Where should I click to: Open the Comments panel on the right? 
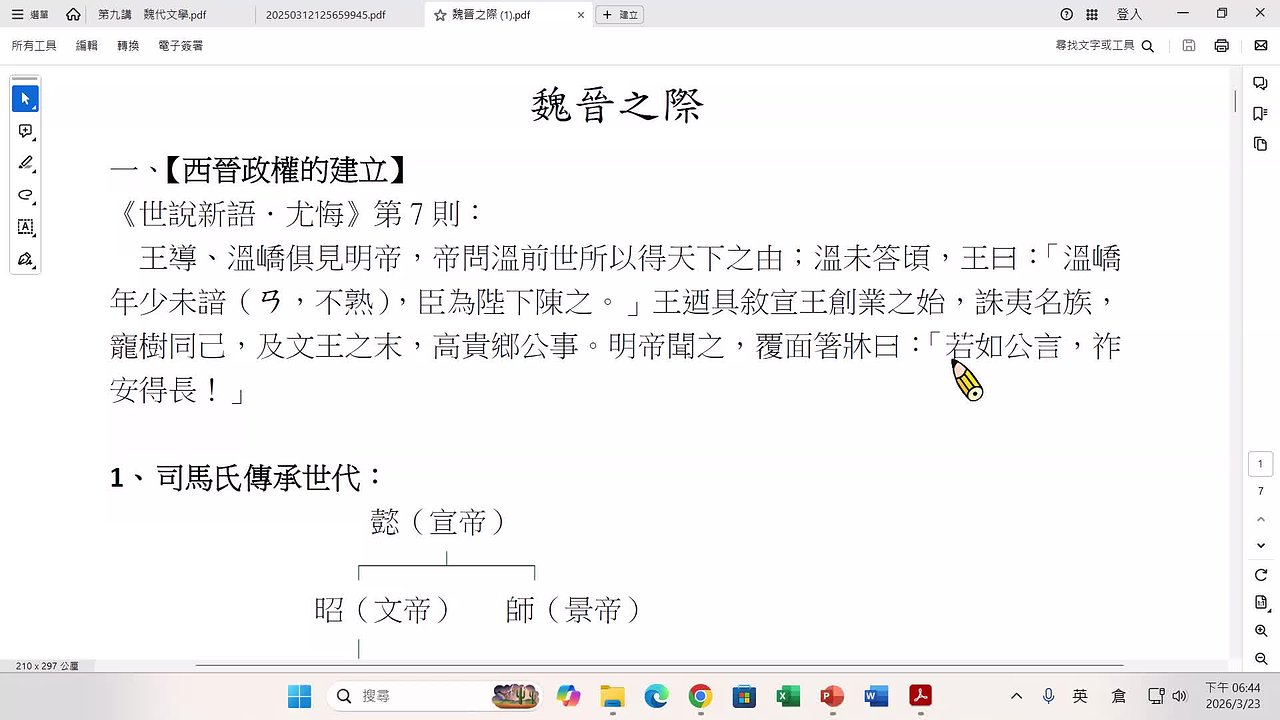(1260, 83)
